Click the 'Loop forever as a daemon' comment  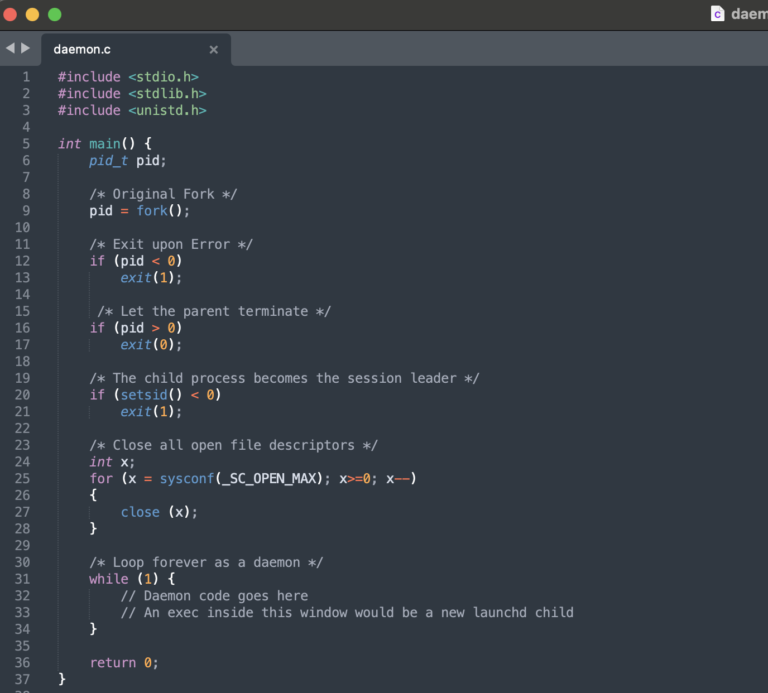206,562
